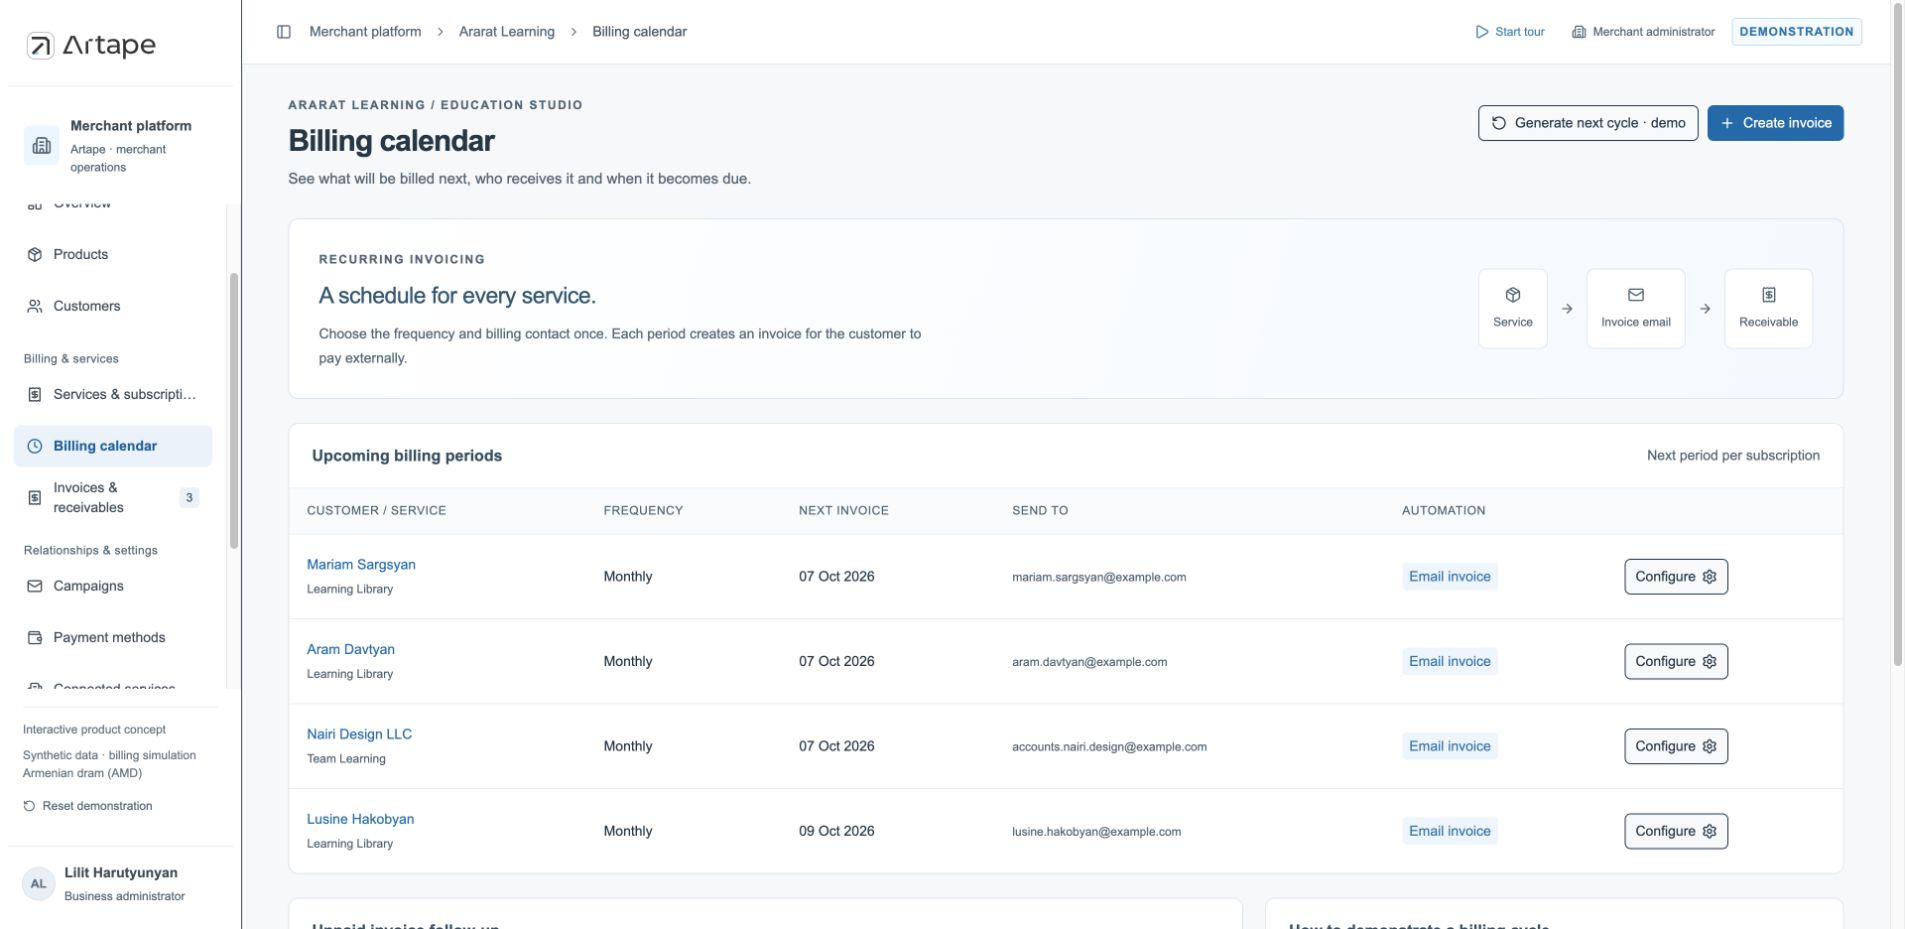
Task: Click the refresh icon in Generate next cycle
Action: (1499, 123)
